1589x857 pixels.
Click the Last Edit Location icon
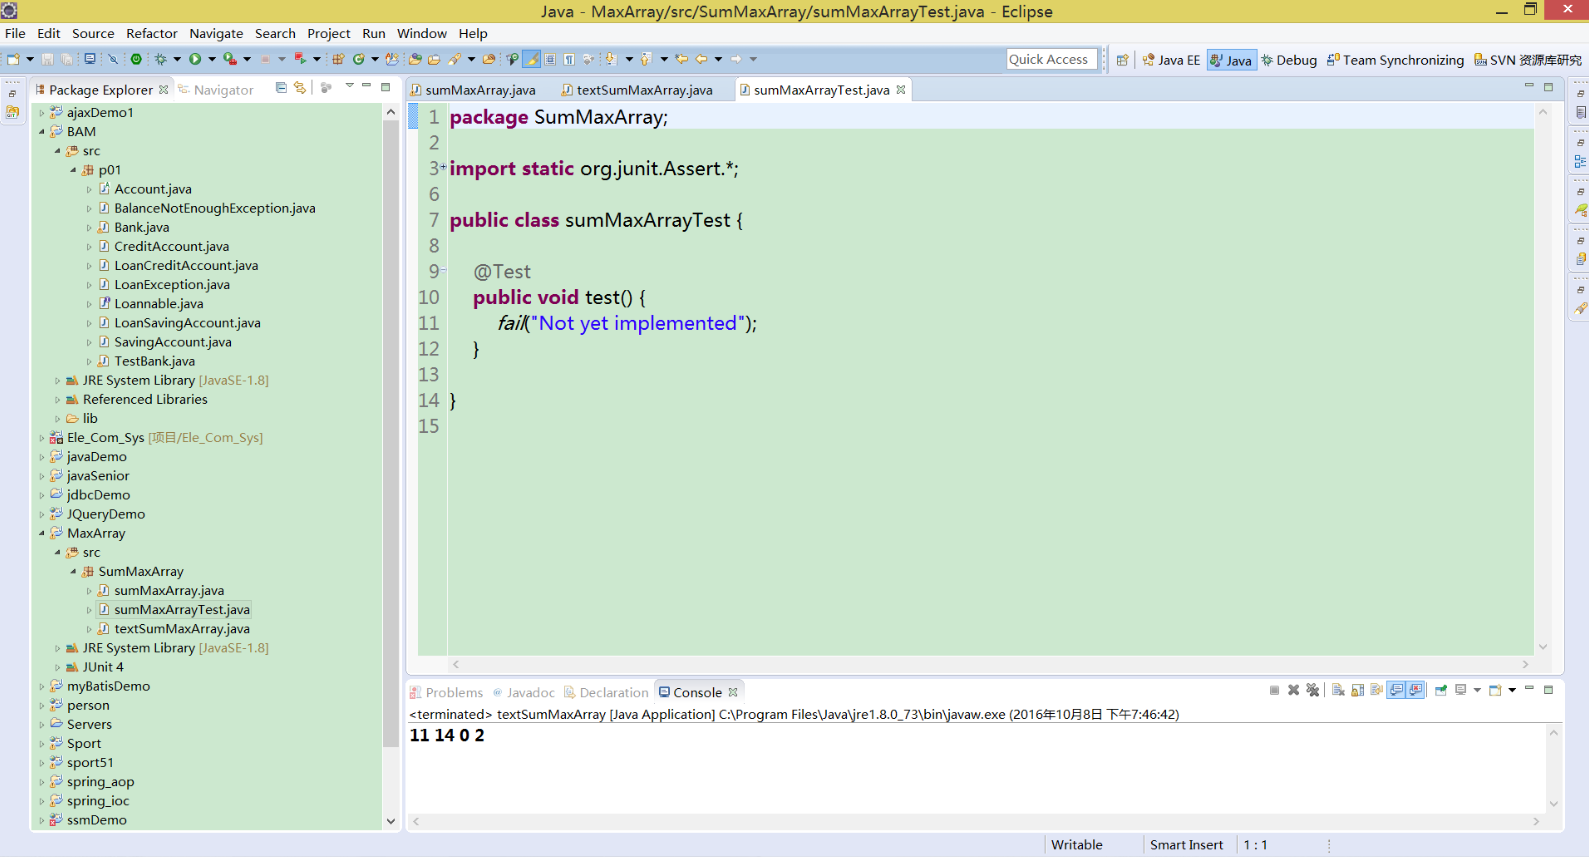click(681, 60)
